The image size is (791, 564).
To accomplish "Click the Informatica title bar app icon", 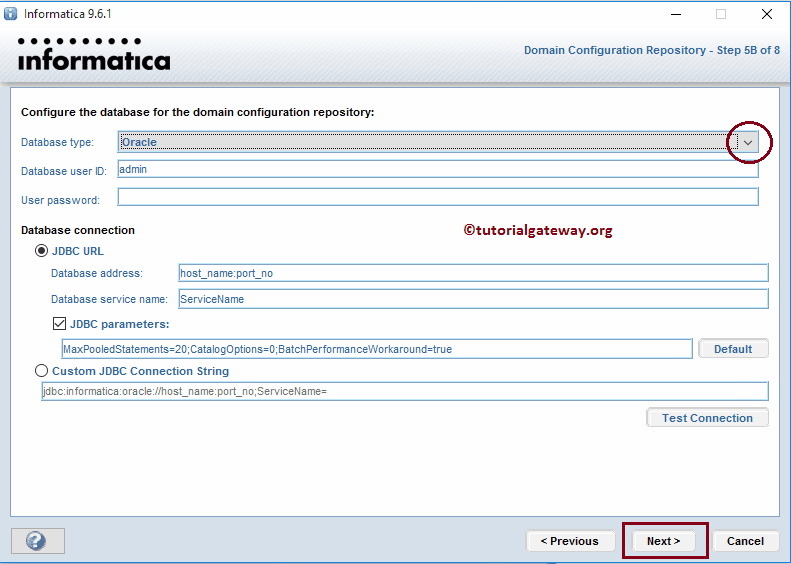I will pos(12,14).
